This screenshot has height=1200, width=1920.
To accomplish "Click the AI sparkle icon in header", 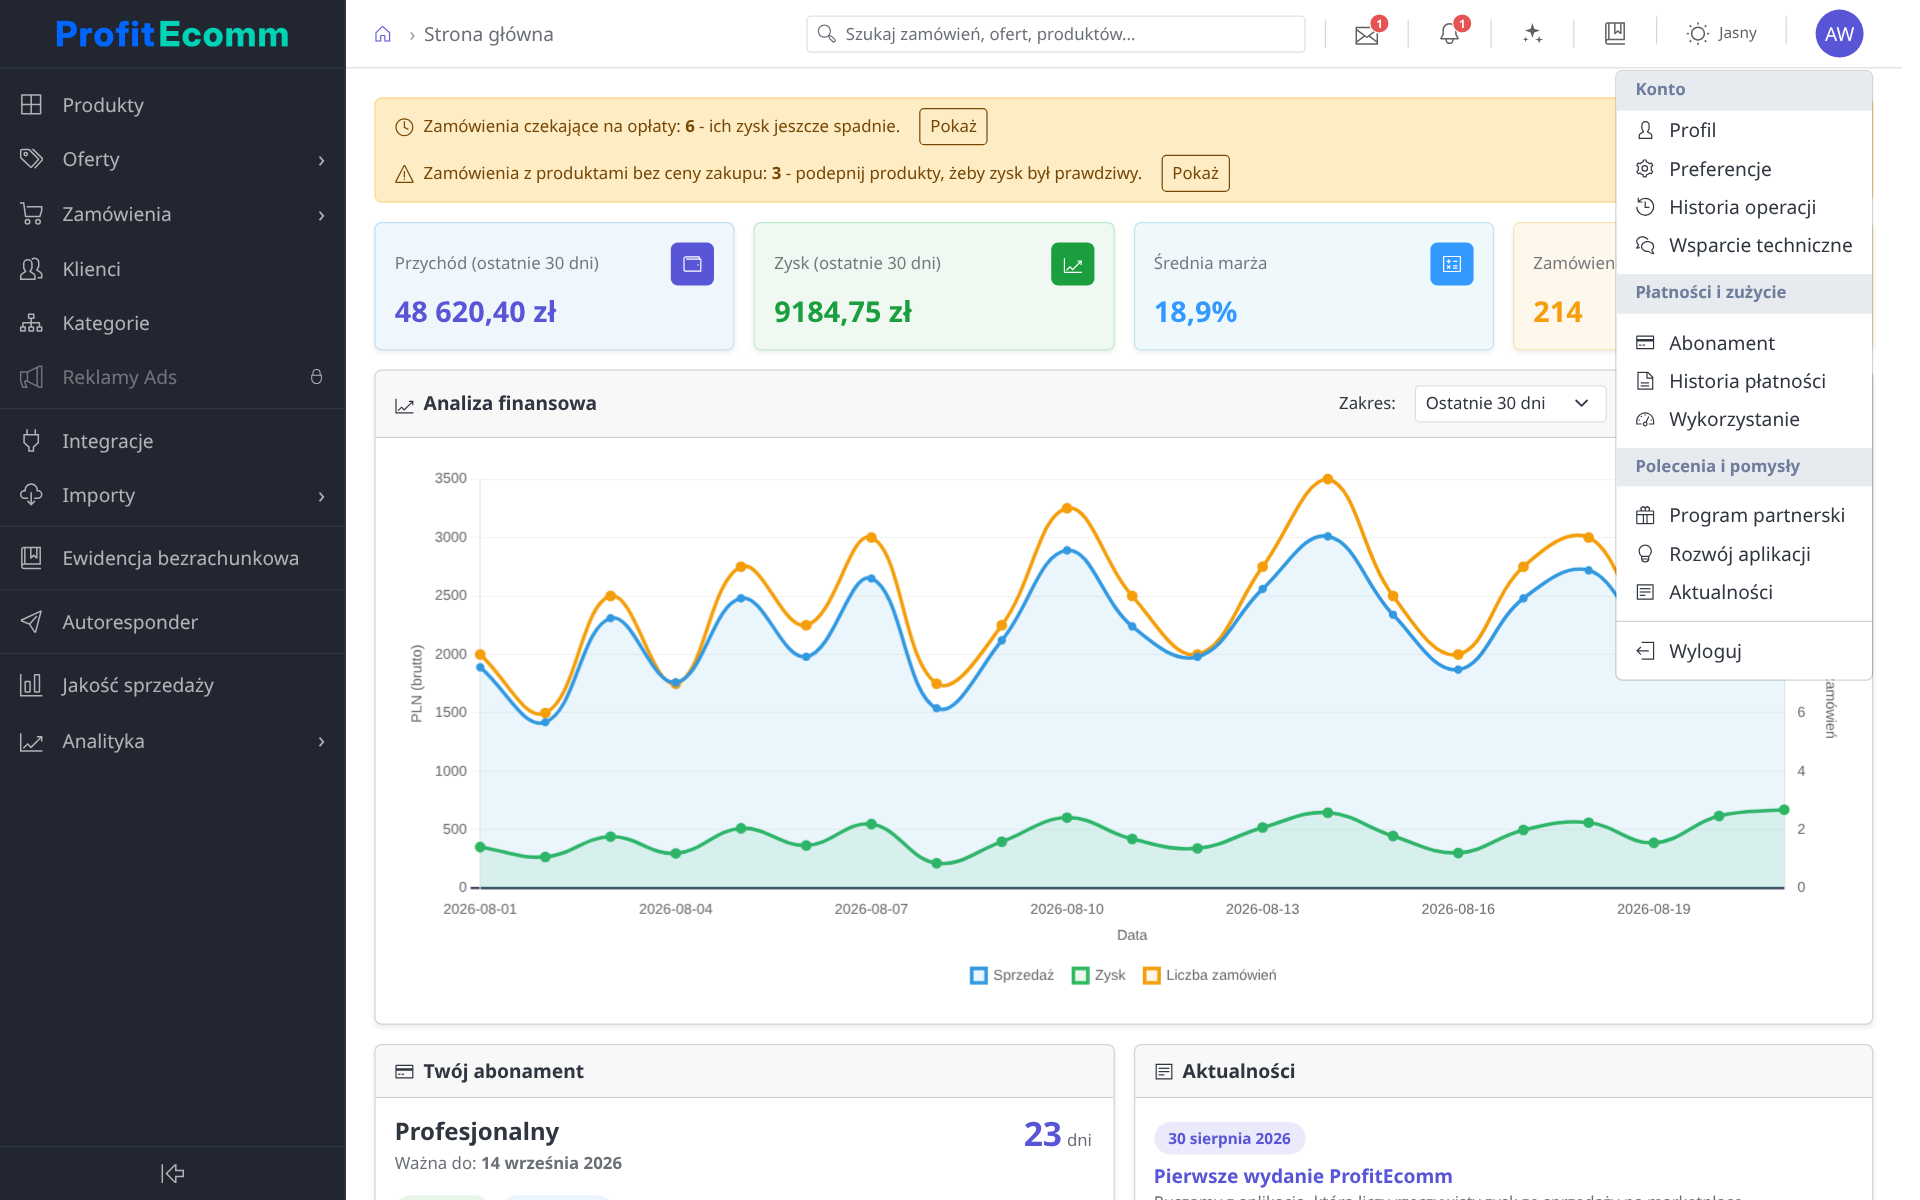I will pos(1532,34).
